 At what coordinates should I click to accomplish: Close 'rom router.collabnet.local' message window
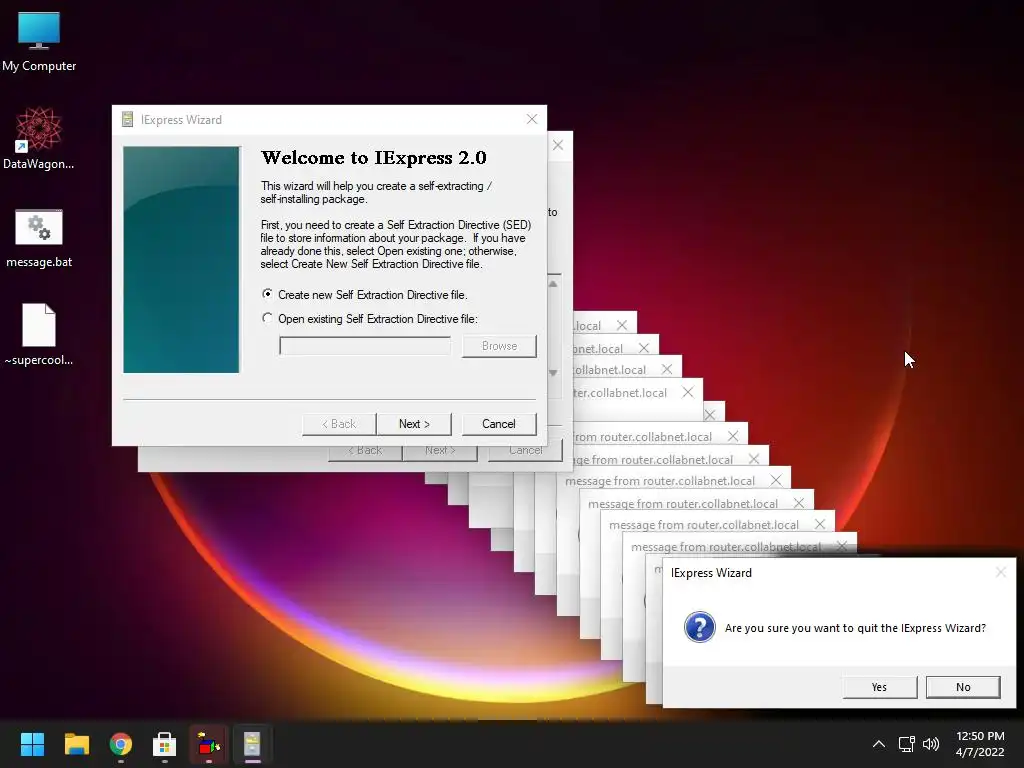click(733, 436)
